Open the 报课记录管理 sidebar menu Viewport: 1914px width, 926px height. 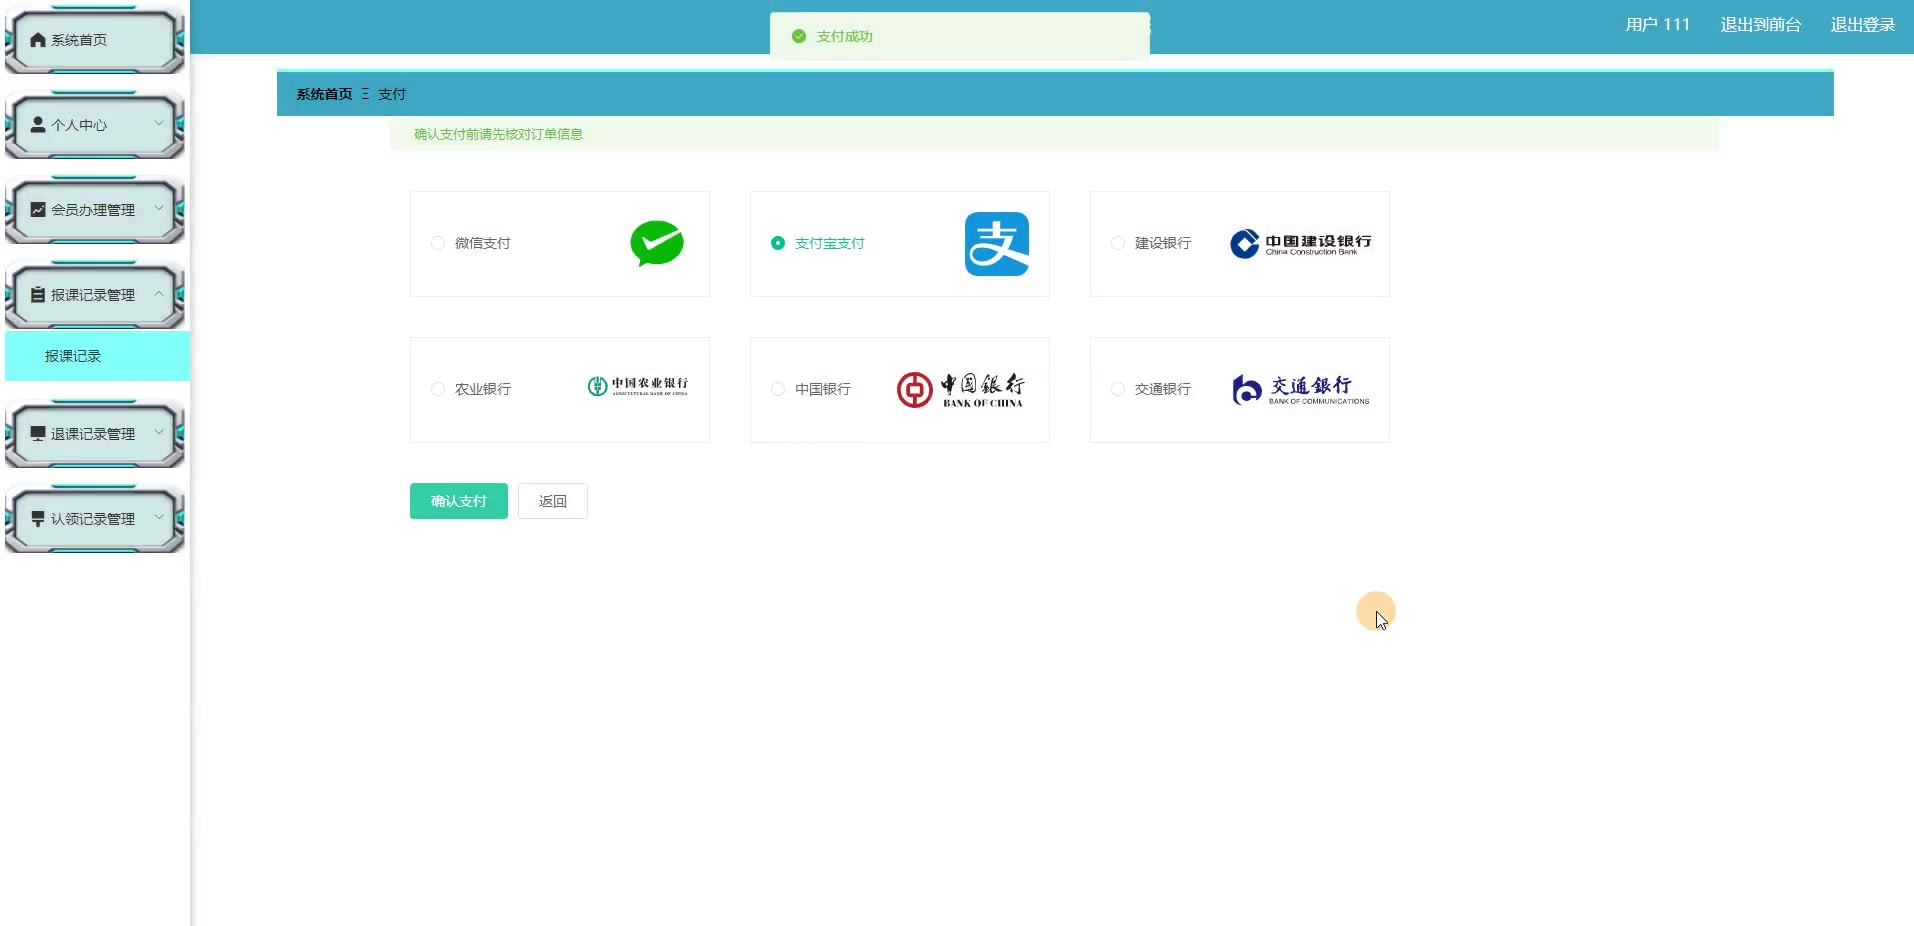pyautogui.click(x=95, y=295)
